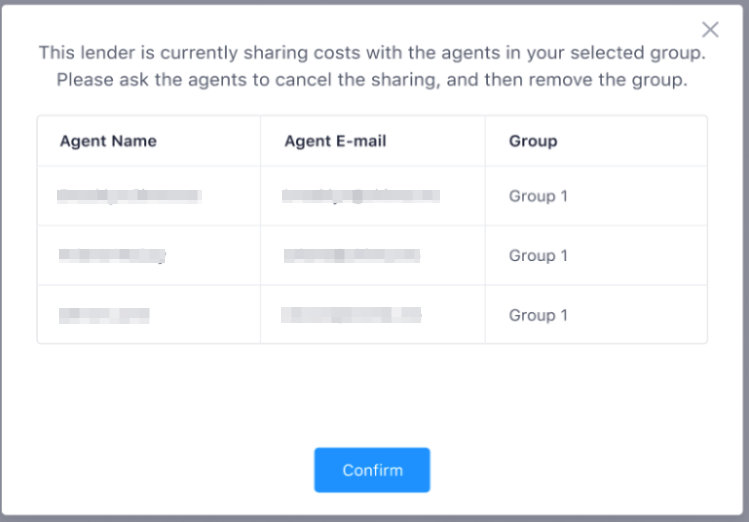Click the empty area below the agents table
749x522 pixels.
372,394
